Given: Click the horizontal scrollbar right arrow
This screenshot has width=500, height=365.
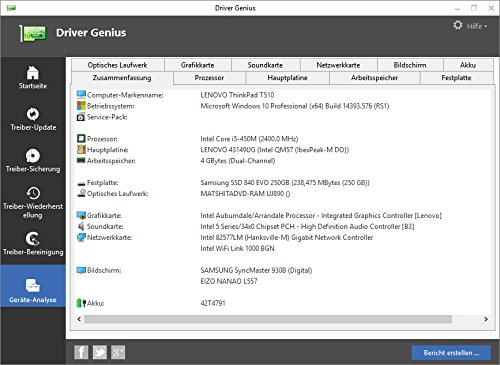Looking at the screenshot, I should [486, 319].
